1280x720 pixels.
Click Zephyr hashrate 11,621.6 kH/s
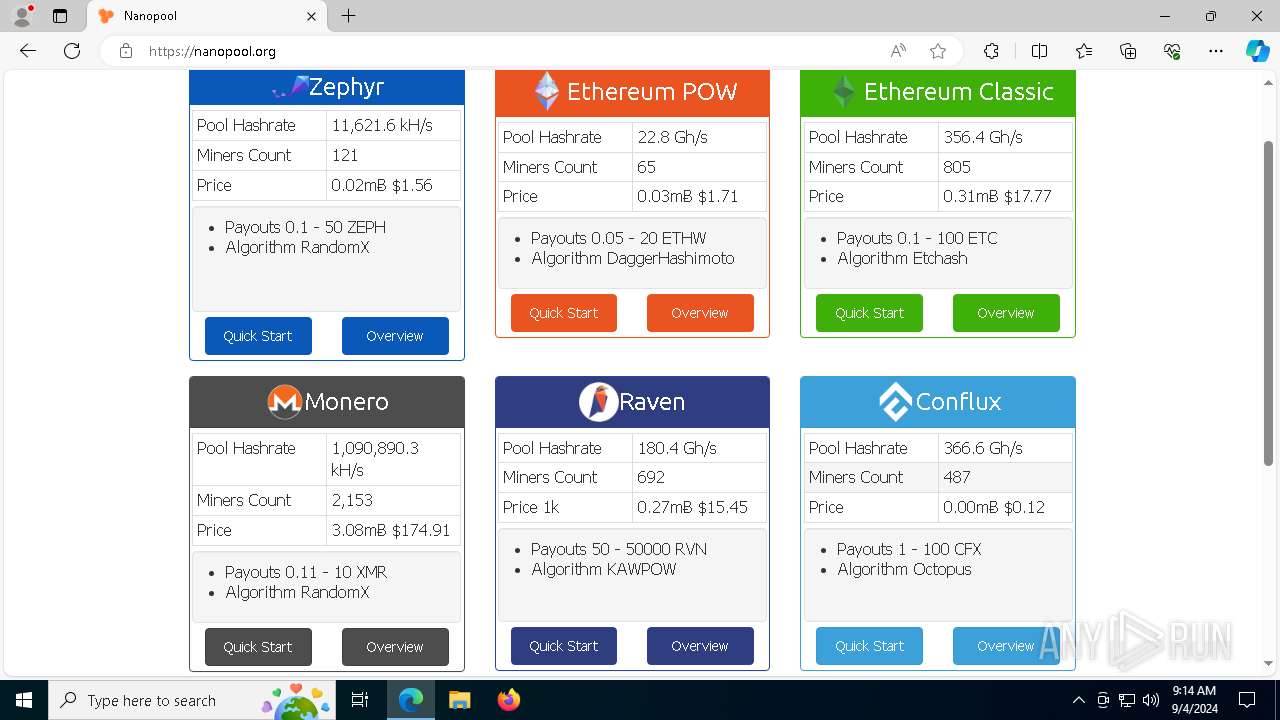tap(382, 125)
